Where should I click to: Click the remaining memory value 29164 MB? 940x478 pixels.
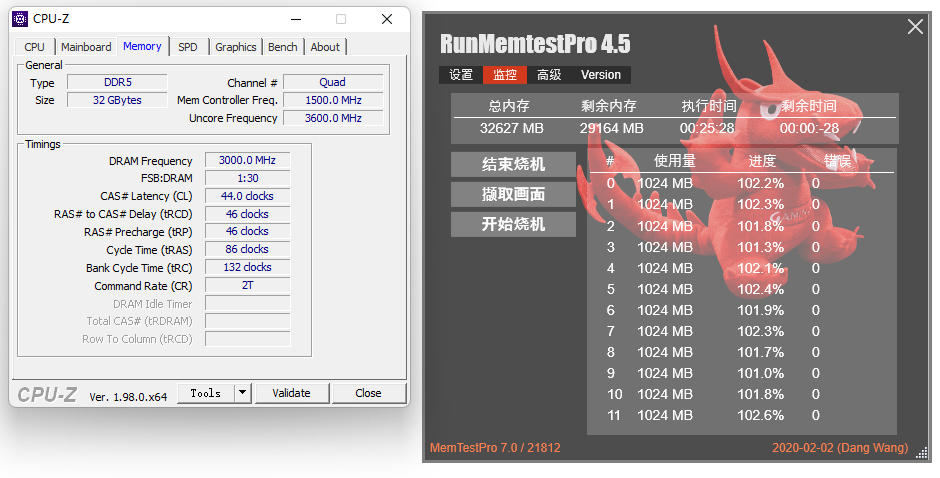[x=611, y=128]
